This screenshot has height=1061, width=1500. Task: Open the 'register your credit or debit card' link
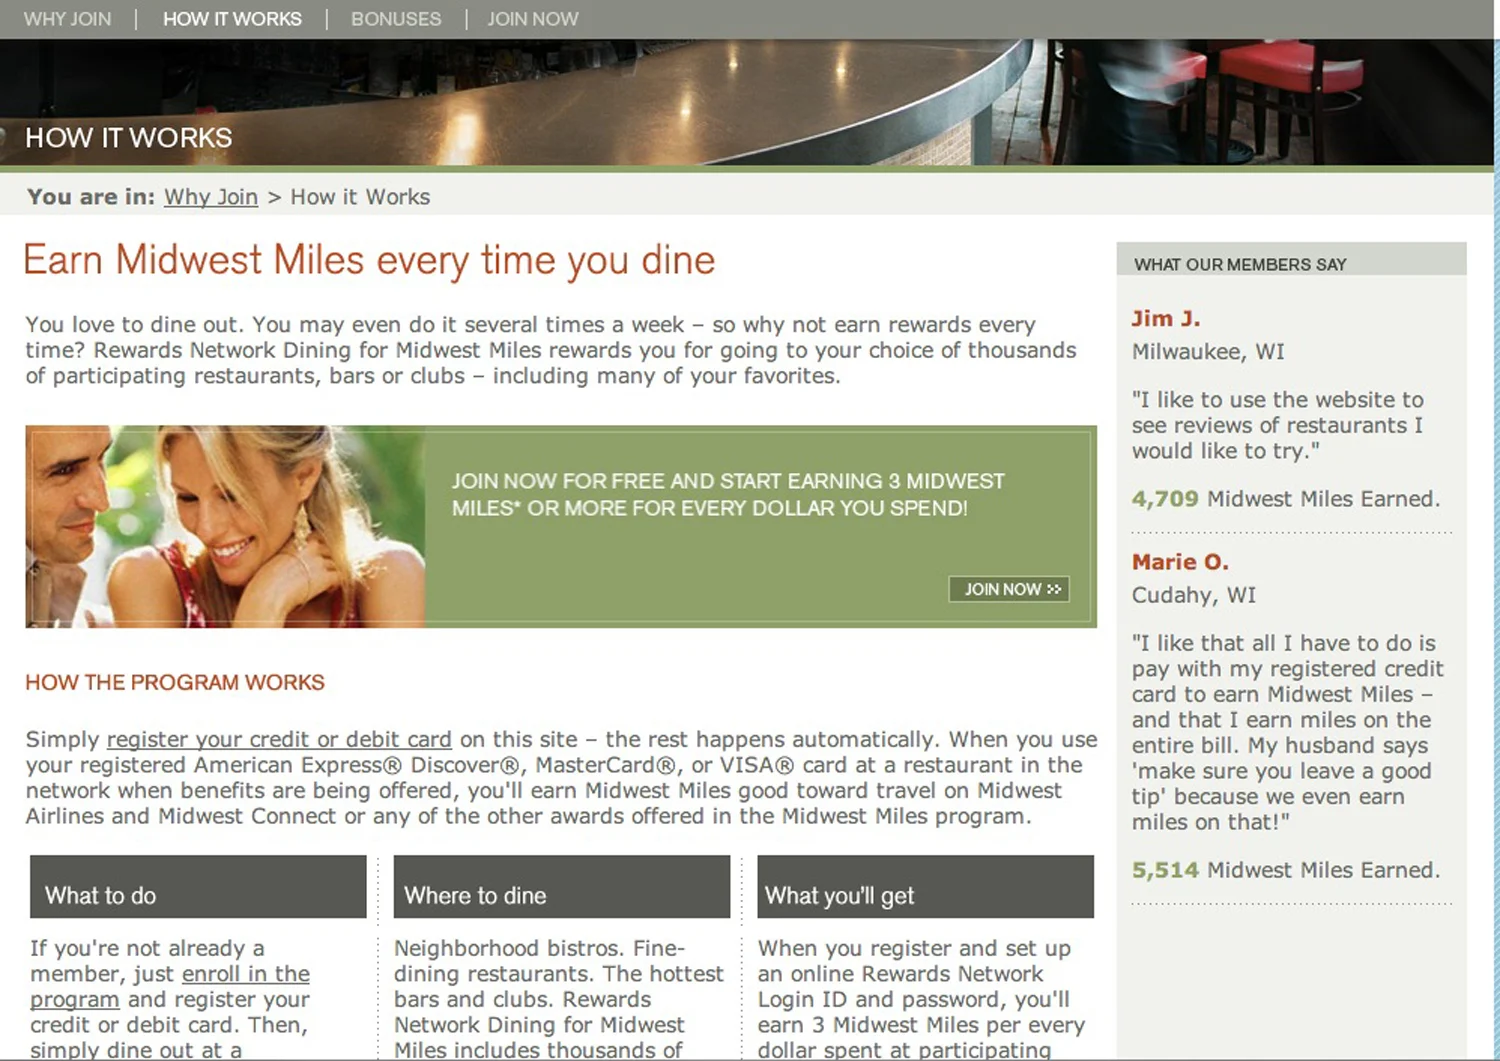coord(279,740)
